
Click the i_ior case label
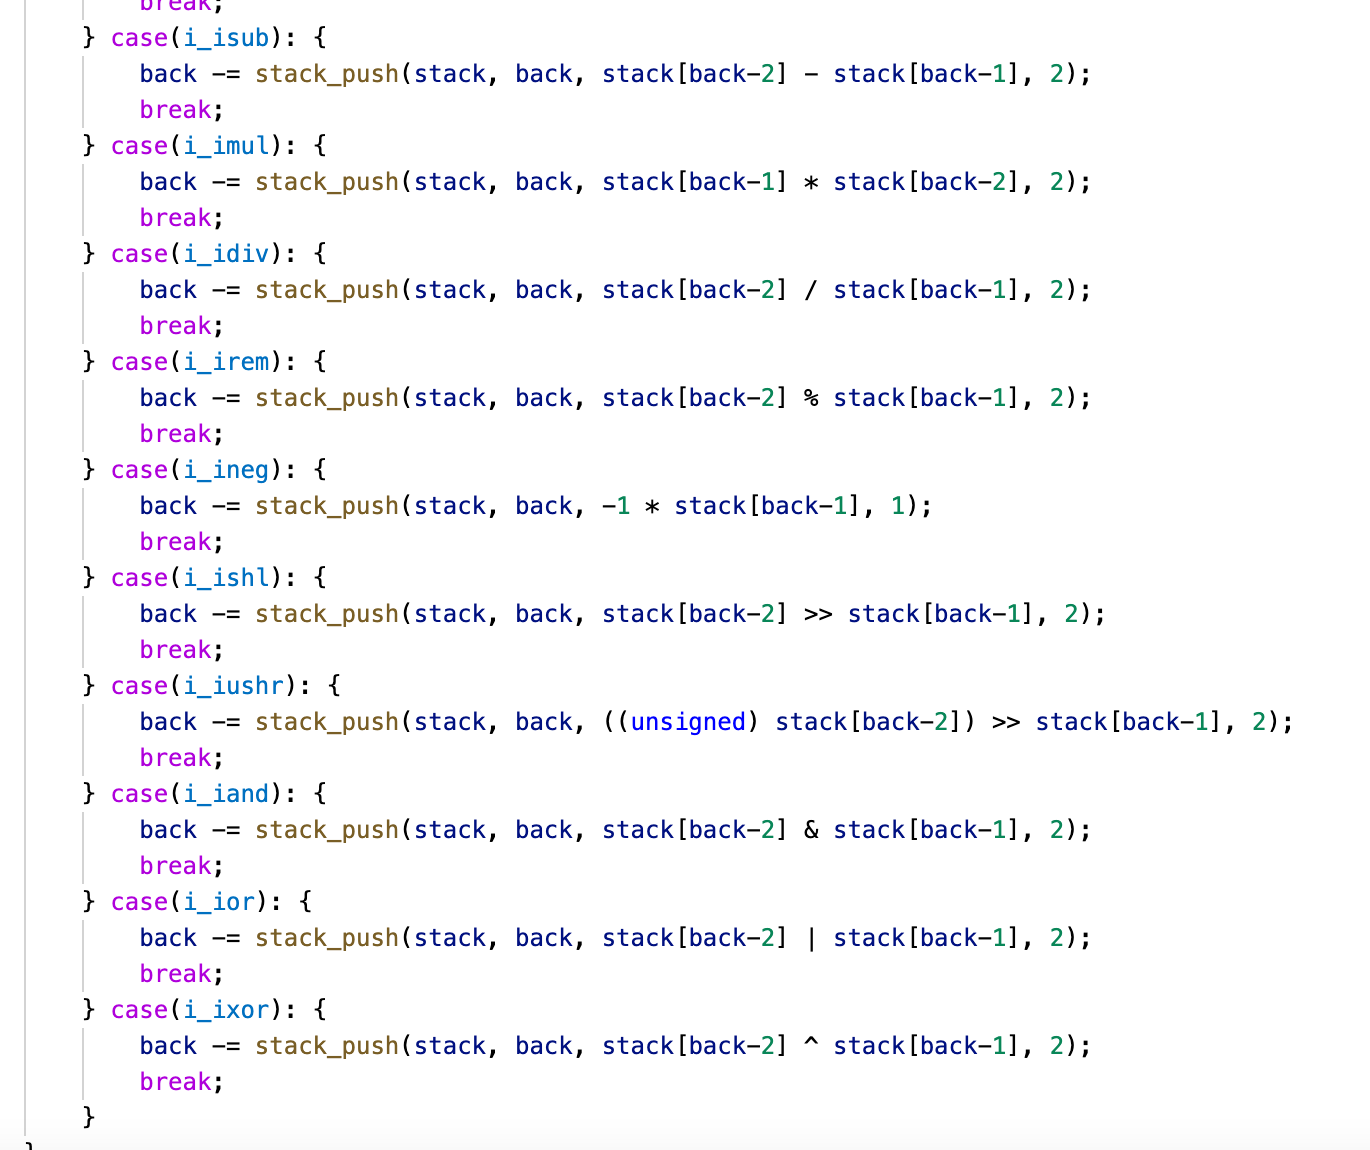[x=219, y=902]
